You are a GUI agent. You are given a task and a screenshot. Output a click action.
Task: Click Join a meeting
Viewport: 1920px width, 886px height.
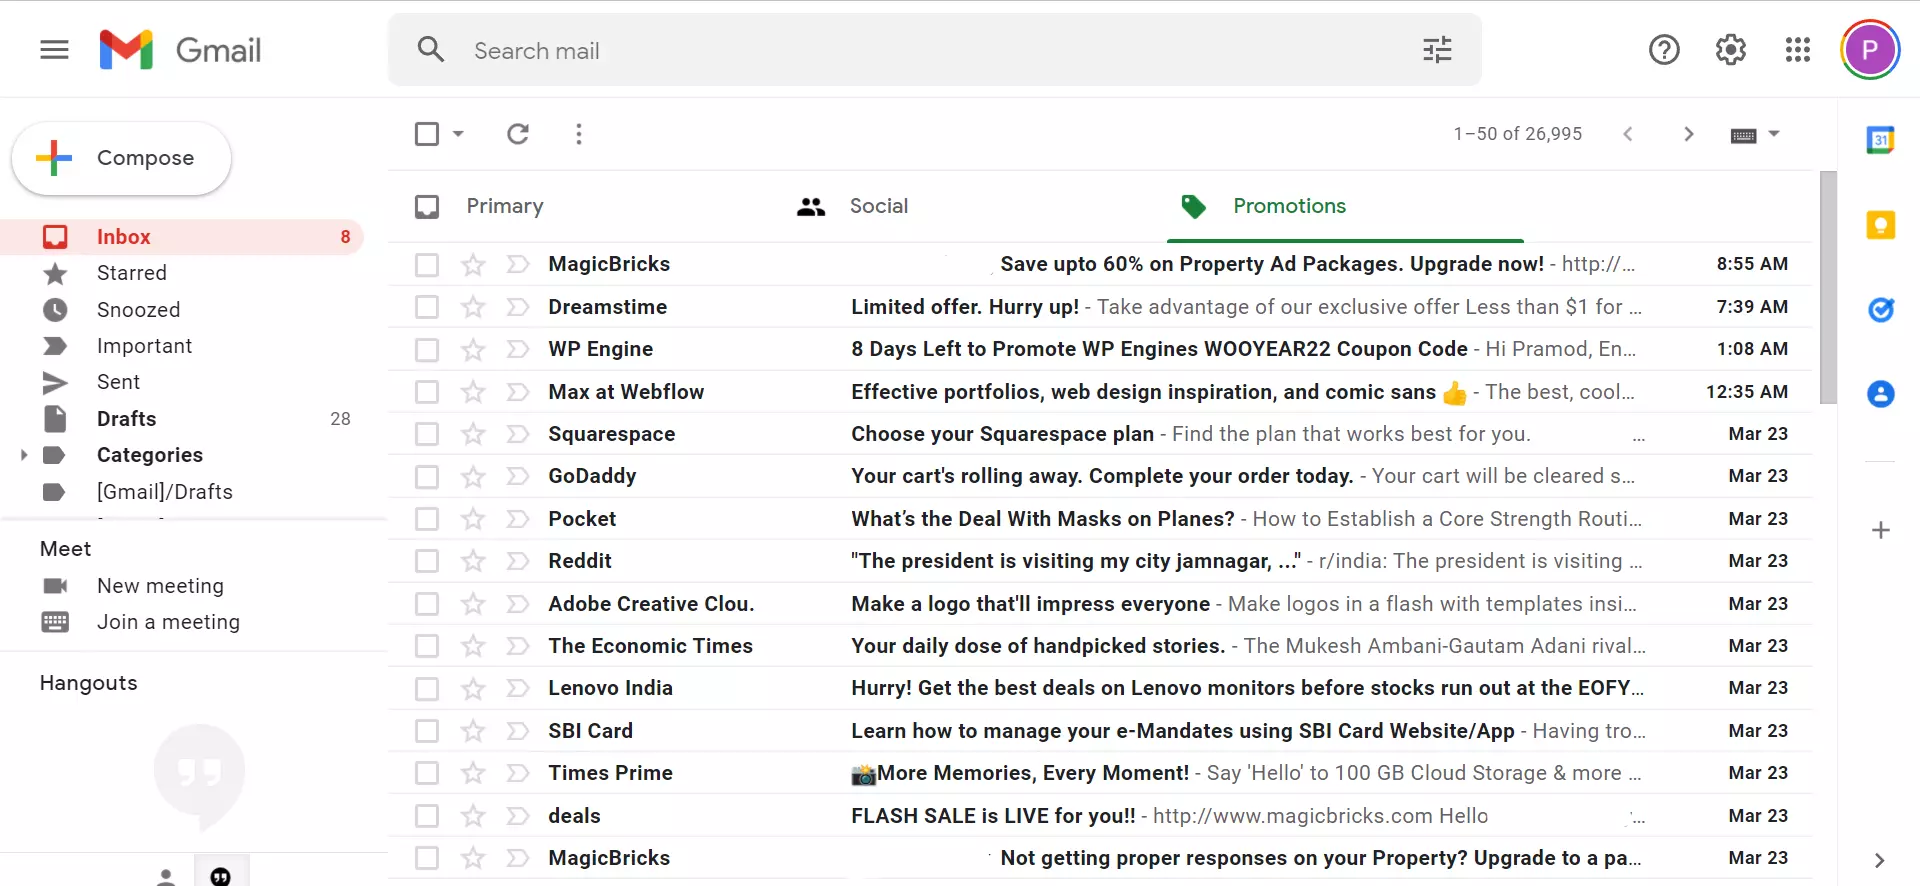coord(168,622)
